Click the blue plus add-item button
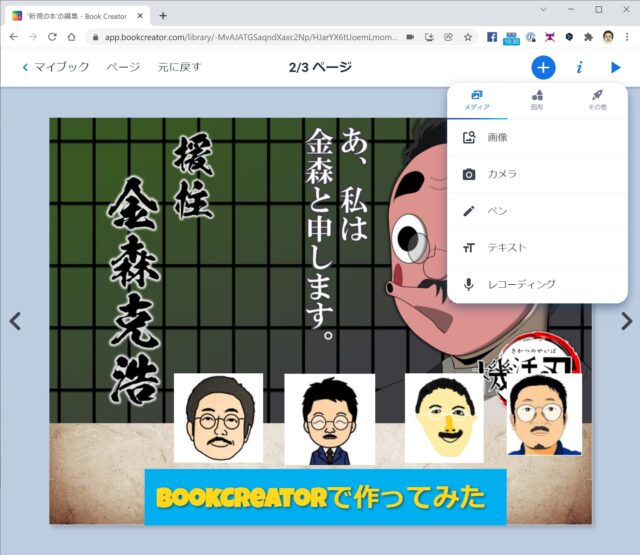 point(542,67)
